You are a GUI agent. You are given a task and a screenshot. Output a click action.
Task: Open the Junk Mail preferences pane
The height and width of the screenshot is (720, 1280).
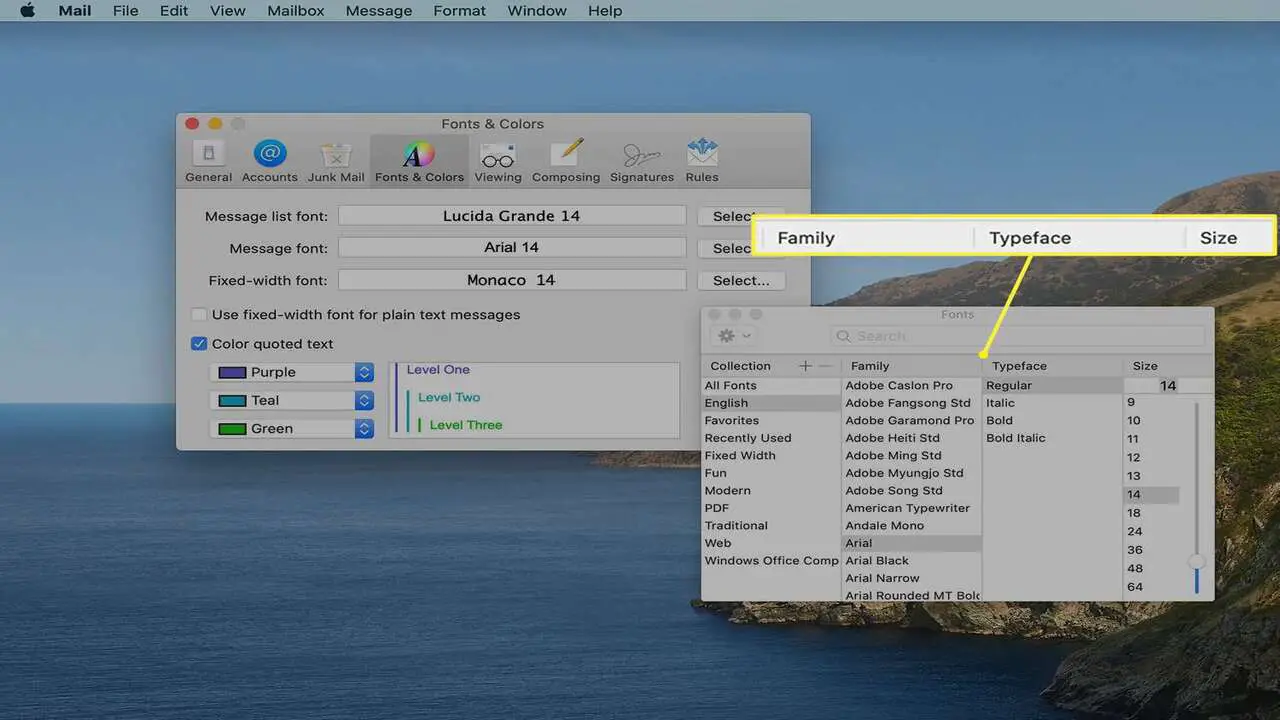tap(336, 161)
